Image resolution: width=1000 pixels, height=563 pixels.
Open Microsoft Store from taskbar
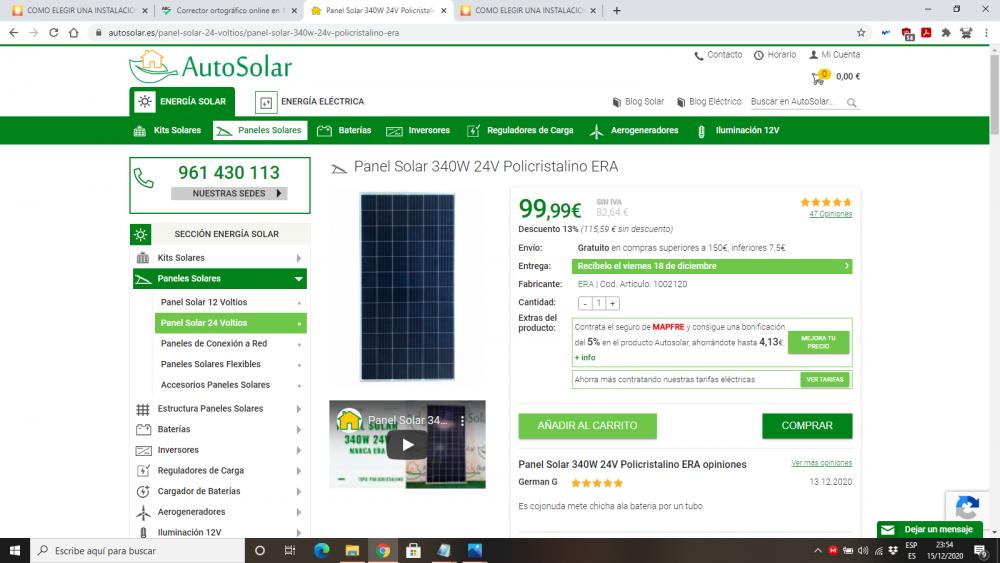click(413, 550)
